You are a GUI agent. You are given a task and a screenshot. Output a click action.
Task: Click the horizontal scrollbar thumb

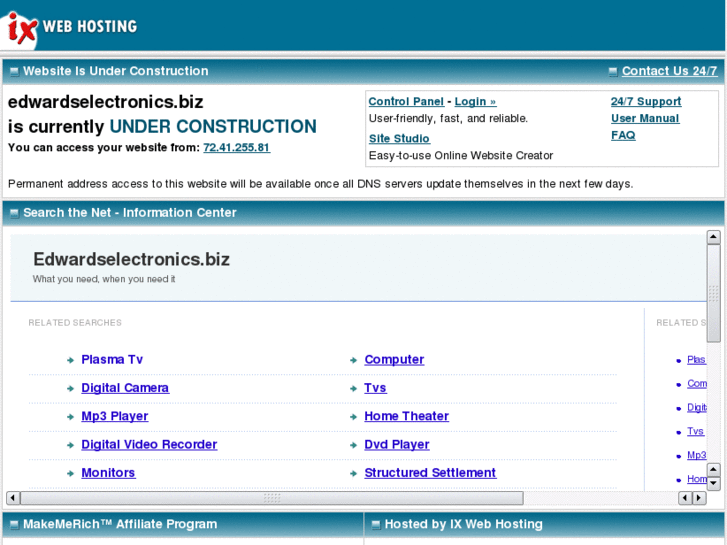coord(272,498)
